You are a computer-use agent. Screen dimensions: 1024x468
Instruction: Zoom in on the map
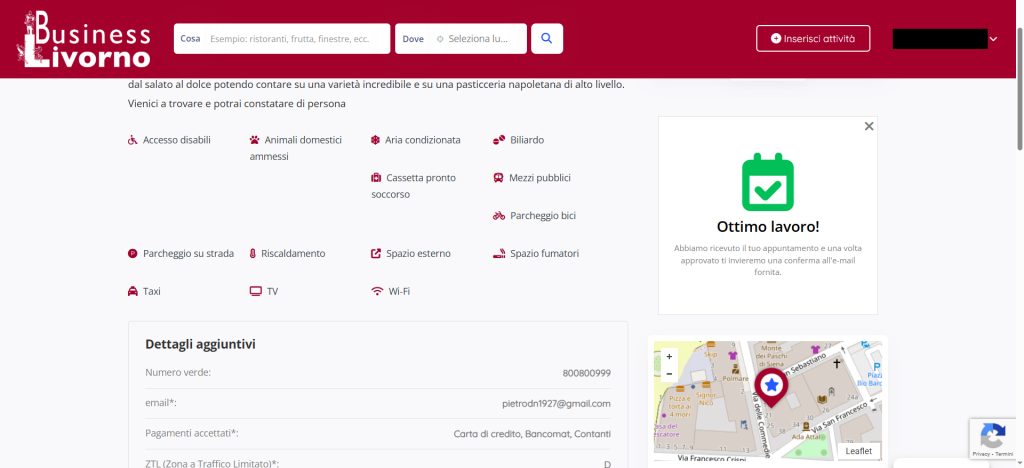click(669, 356)
